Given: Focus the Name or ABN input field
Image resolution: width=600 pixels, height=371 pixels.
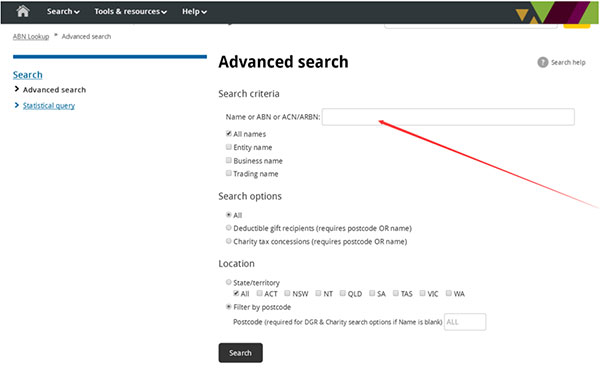Looking at the screenshot, I should coord(448,117).
